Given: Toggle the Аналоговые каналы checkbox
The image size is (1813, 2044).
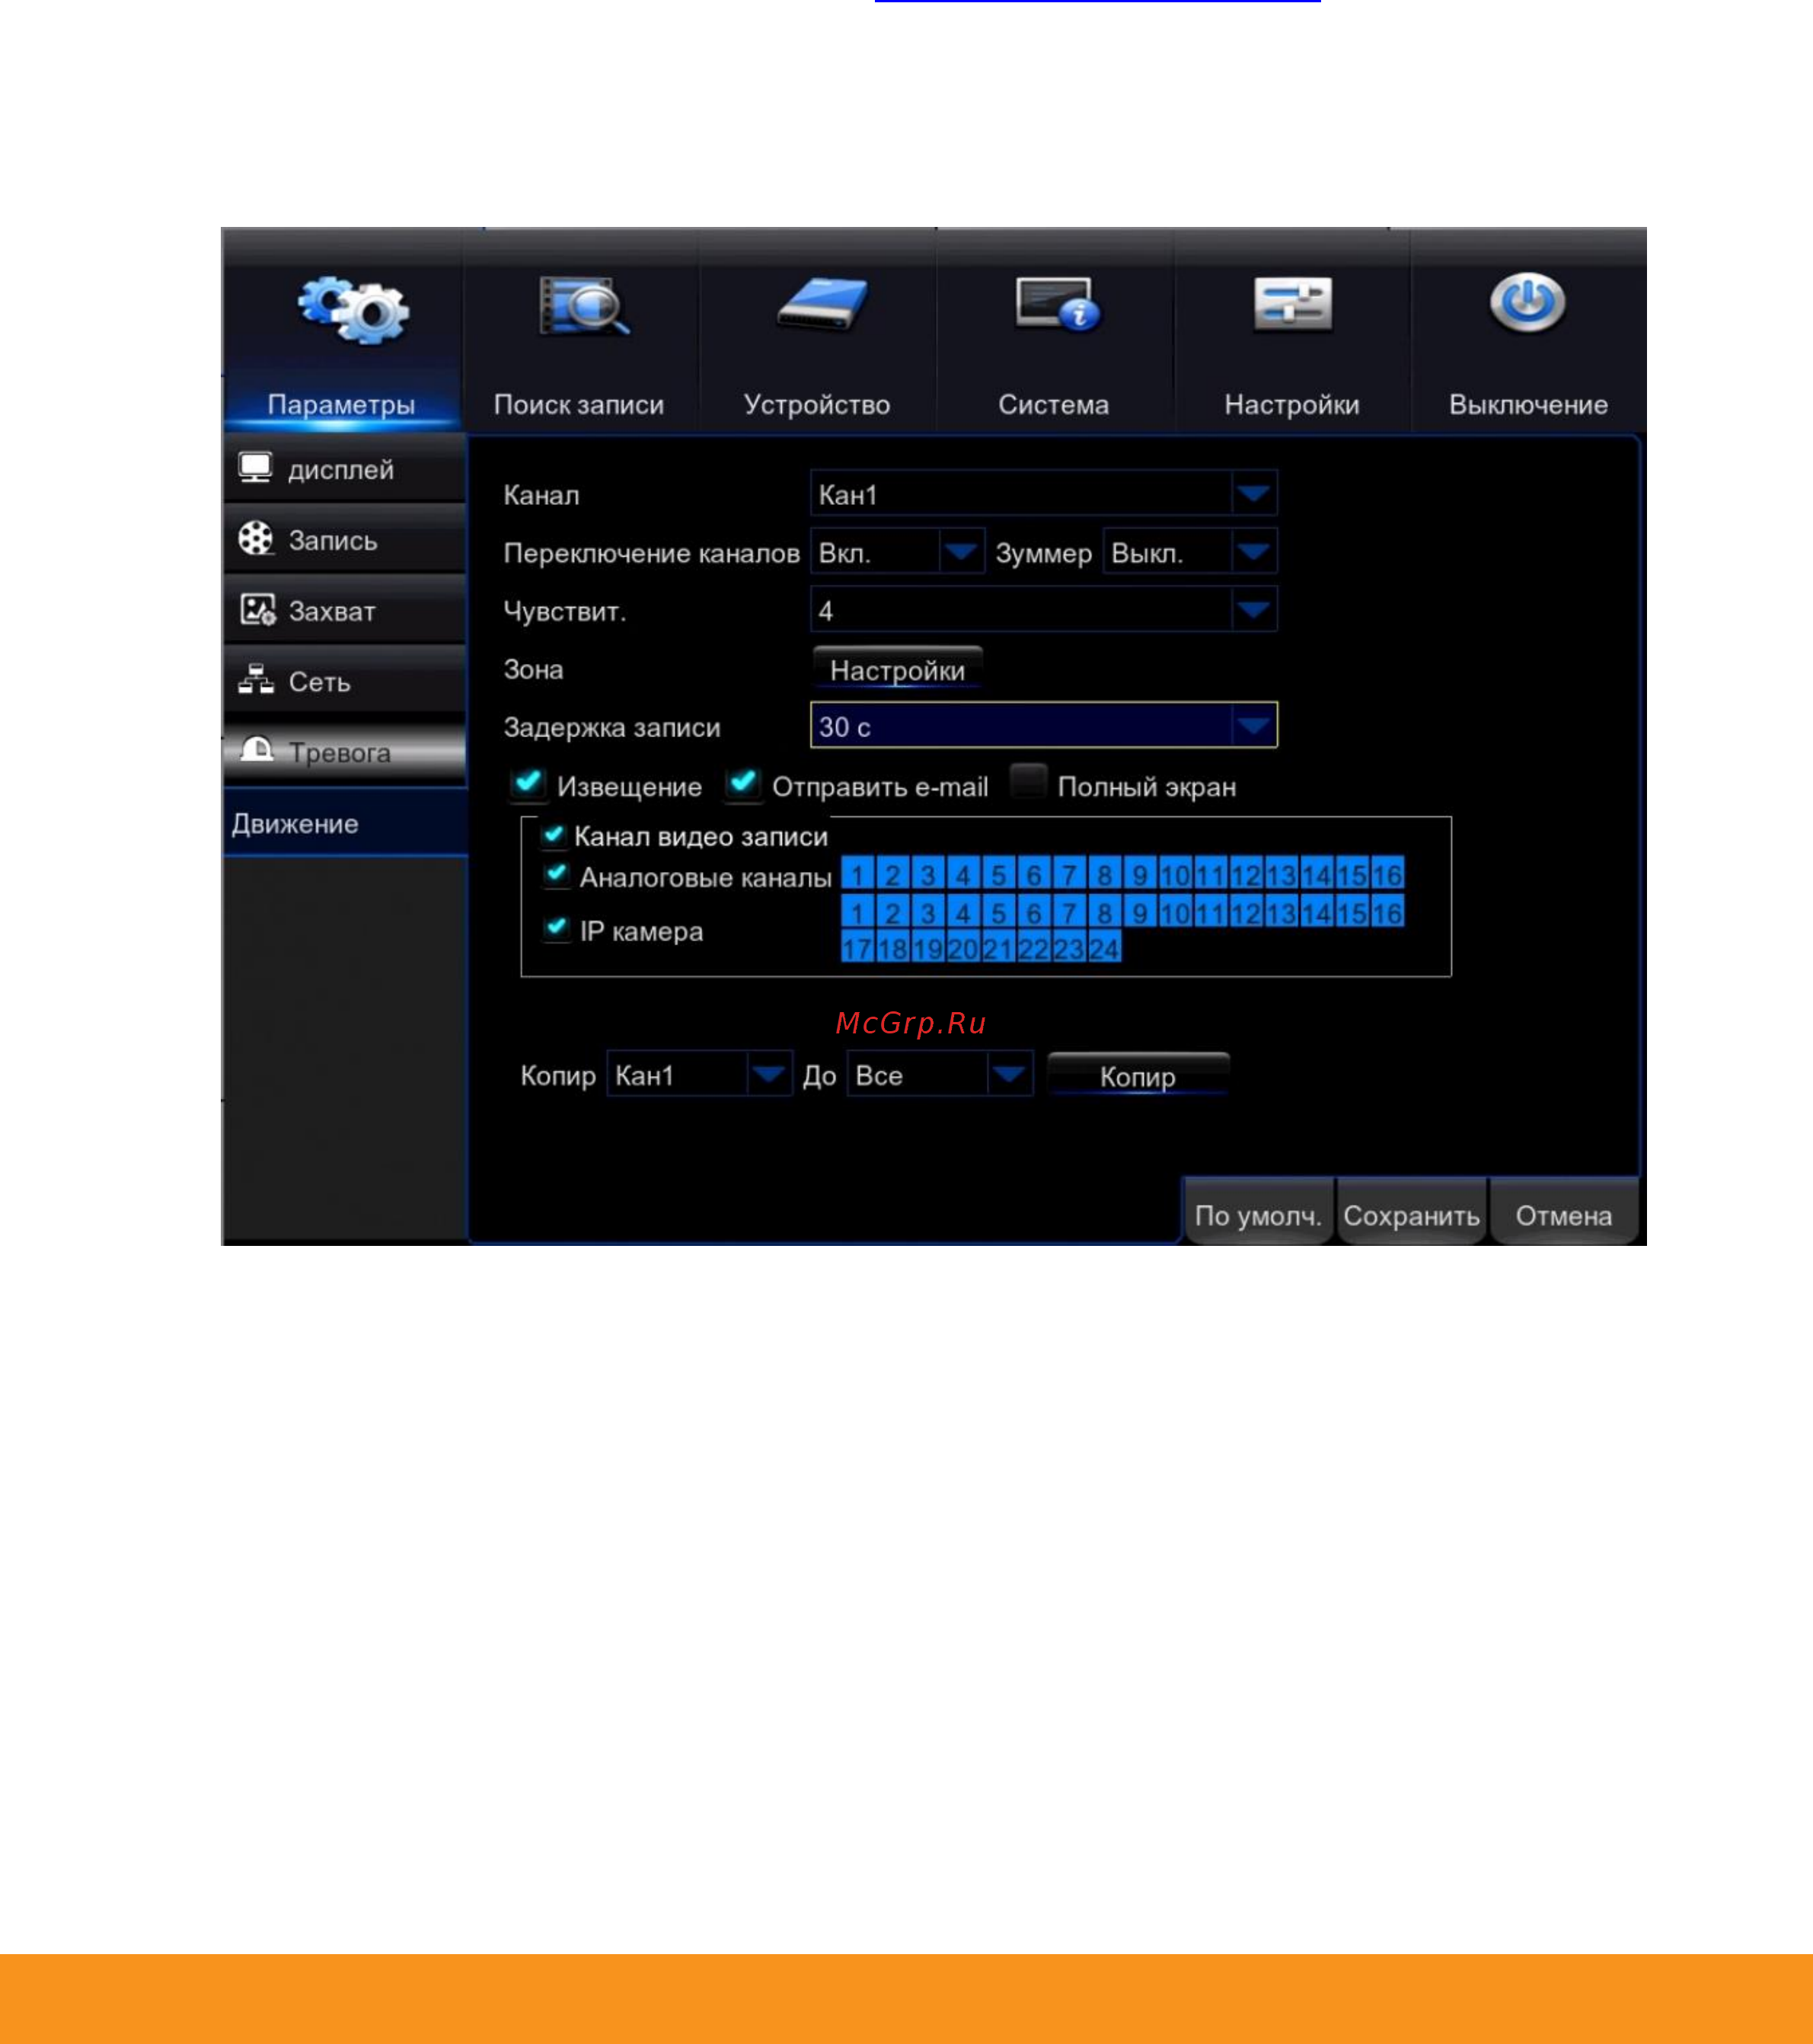Looking at the screenshot, I should click(557, 875).
